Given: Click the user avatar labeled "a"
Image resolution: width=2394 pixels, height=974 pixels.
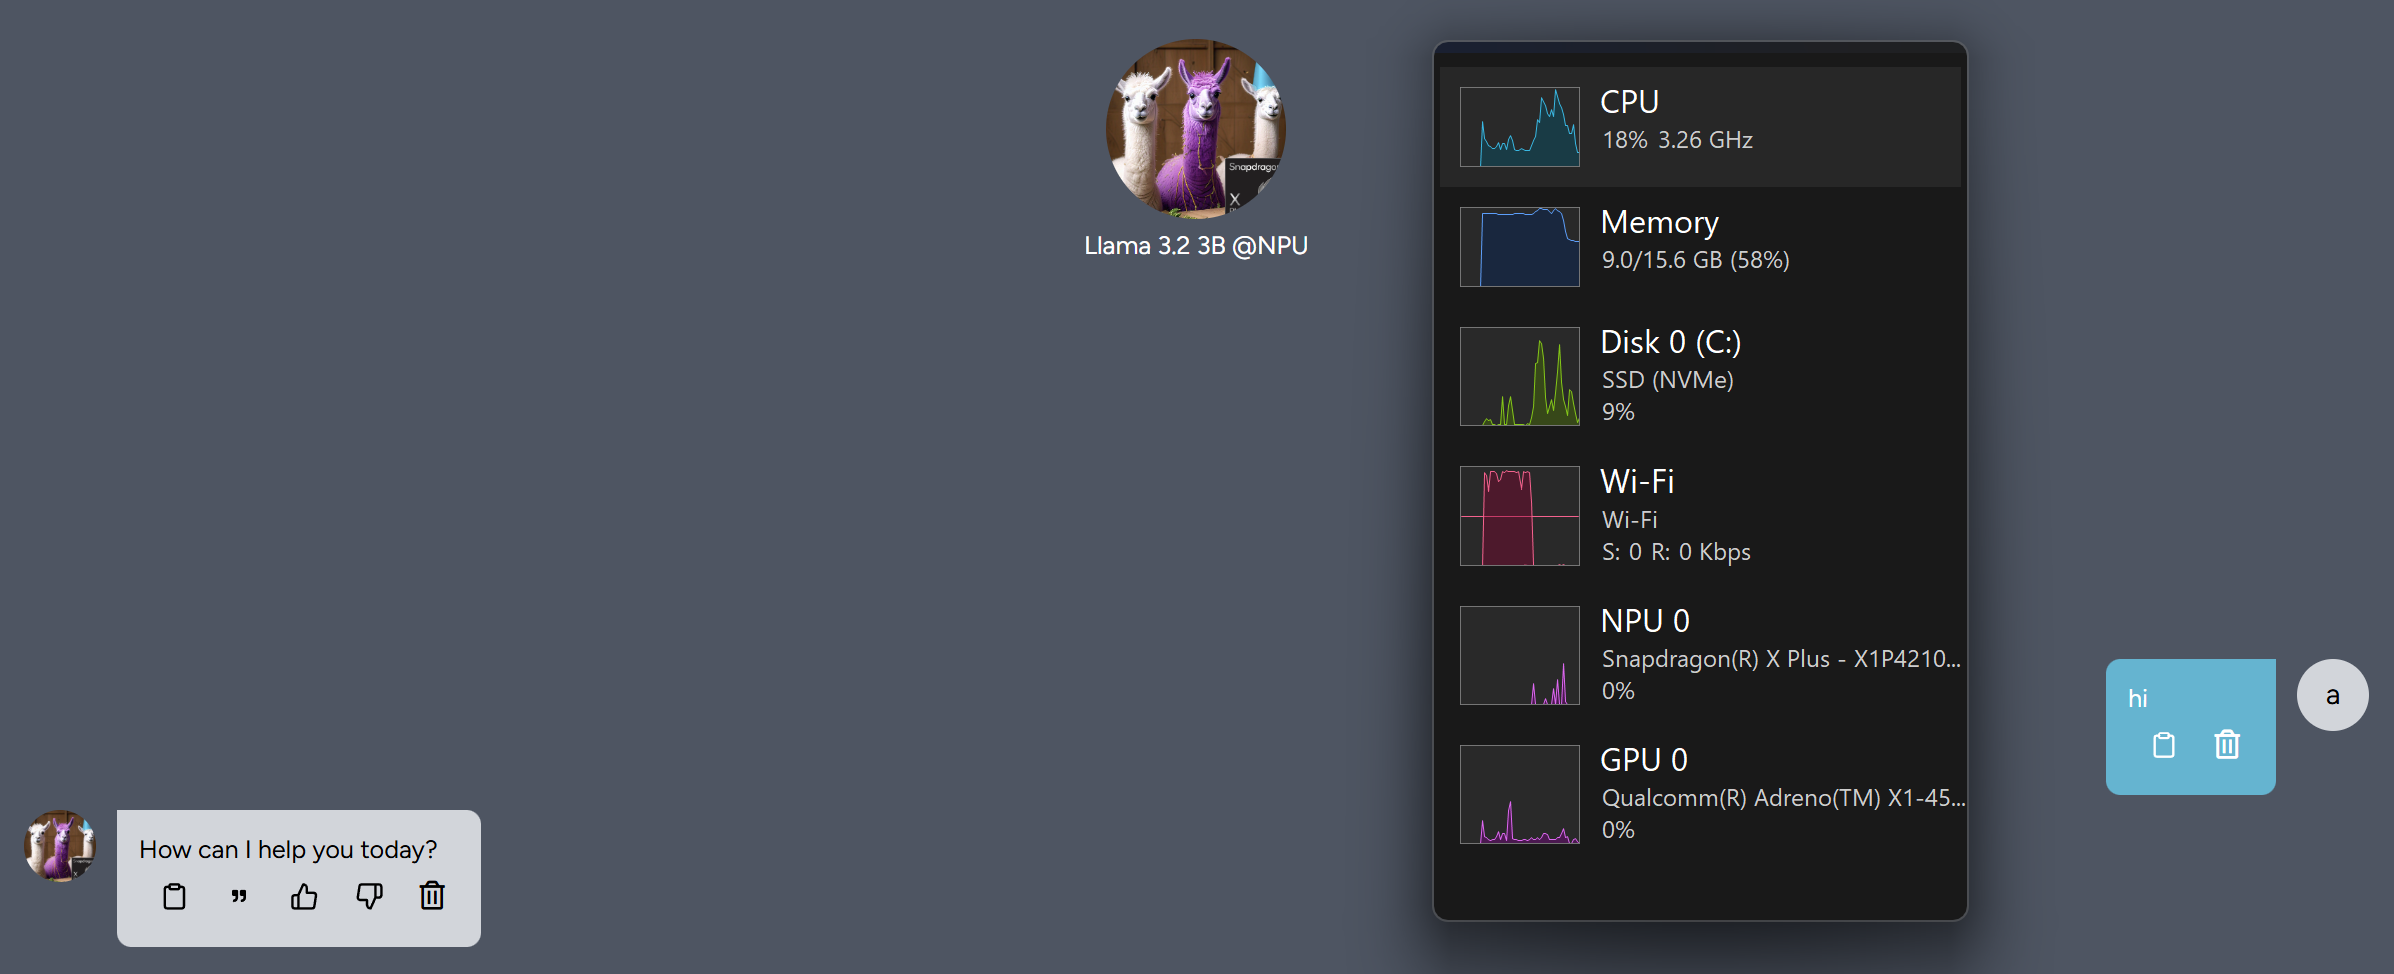Looking at the screenshot, I should tap(2332, 695).
